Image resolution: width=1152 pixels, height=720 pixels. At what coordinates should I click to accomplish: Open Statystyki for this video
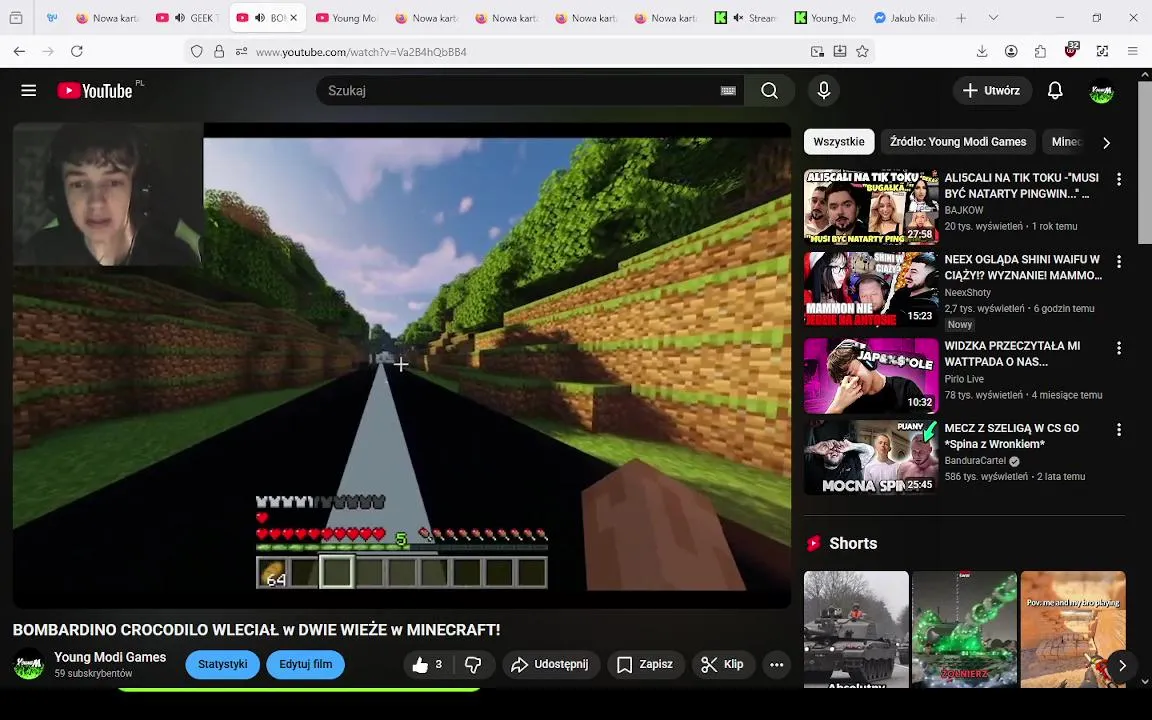point(223,664)
